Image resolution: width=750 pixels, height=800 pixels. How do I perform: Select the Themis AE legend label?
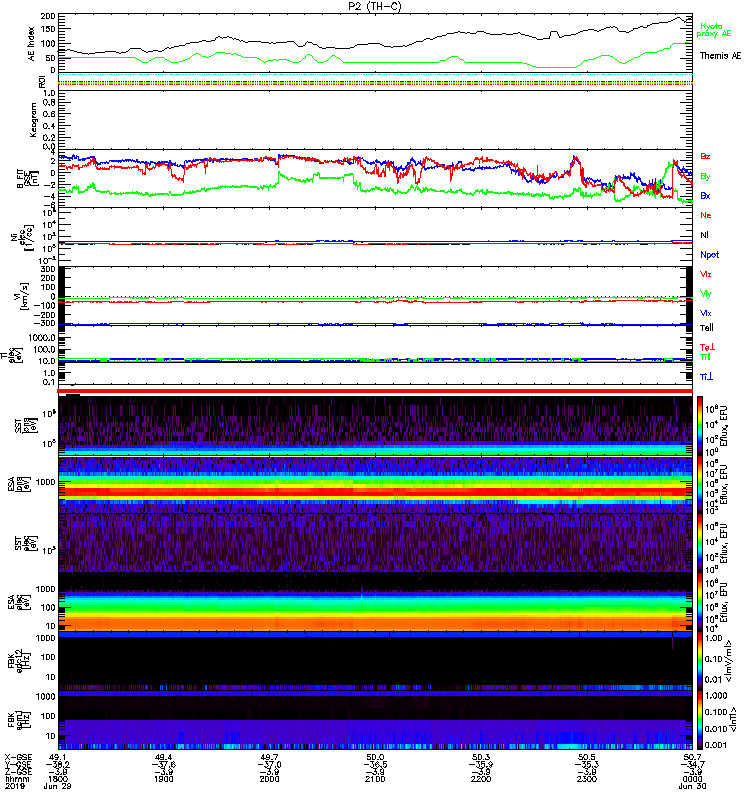click(720, 56)
